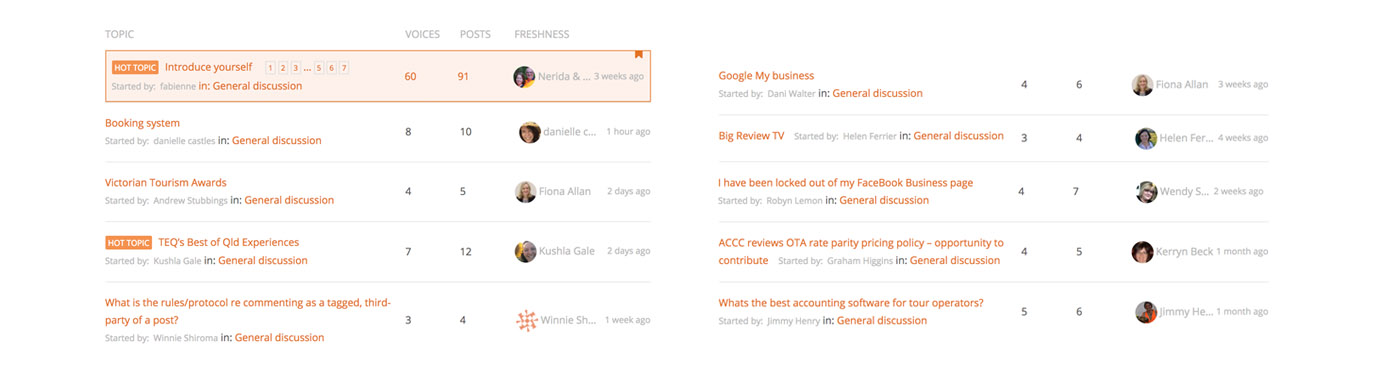Open the Big Review TV topic
1400x392 pixels.
(x=751, y=136)
